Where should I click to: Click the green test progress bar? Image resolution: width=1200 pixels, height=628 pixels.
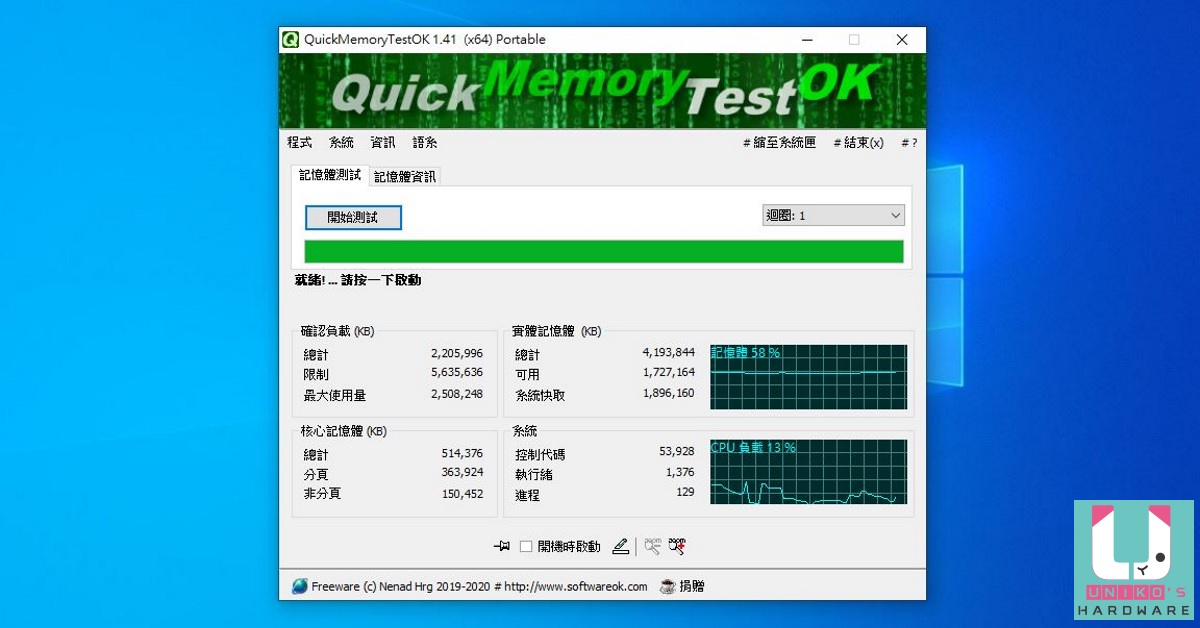(x=604, y=251)
